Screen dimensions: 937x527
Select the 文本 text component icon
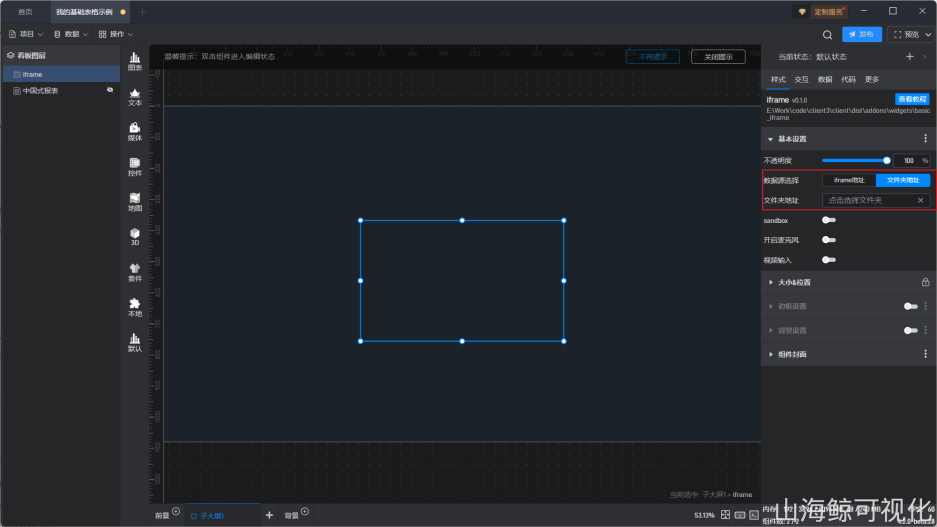click(x=134, y=96)
